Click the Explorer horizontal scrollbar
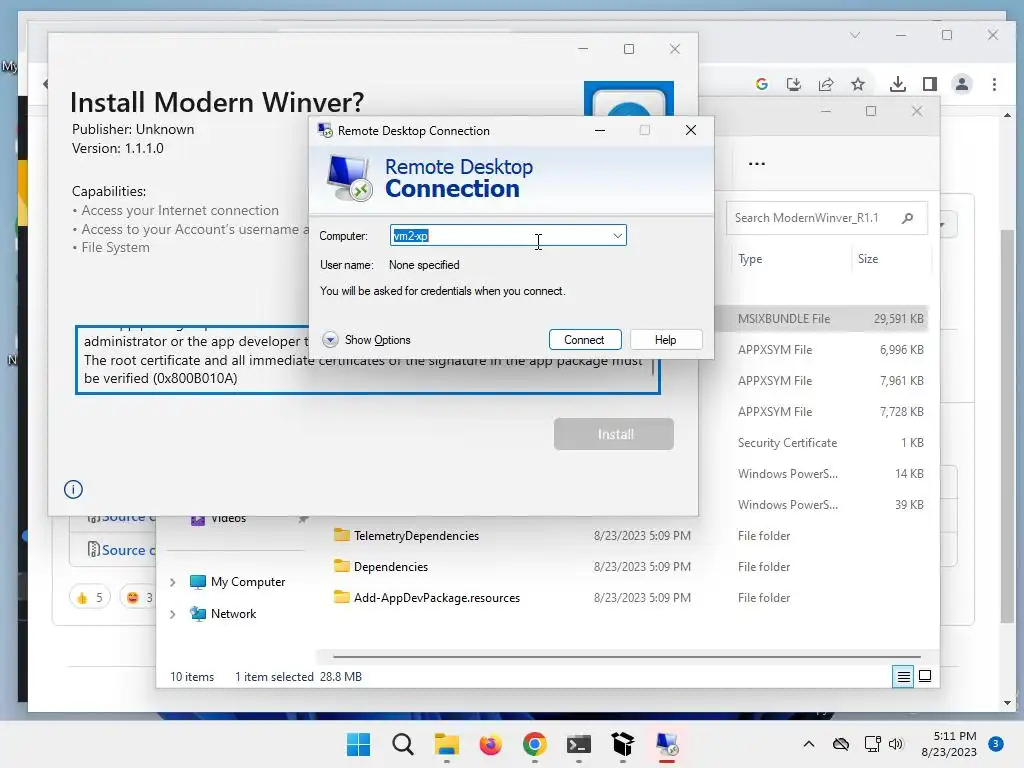This screenshot has width=1024, height=768. pos(627,656)
